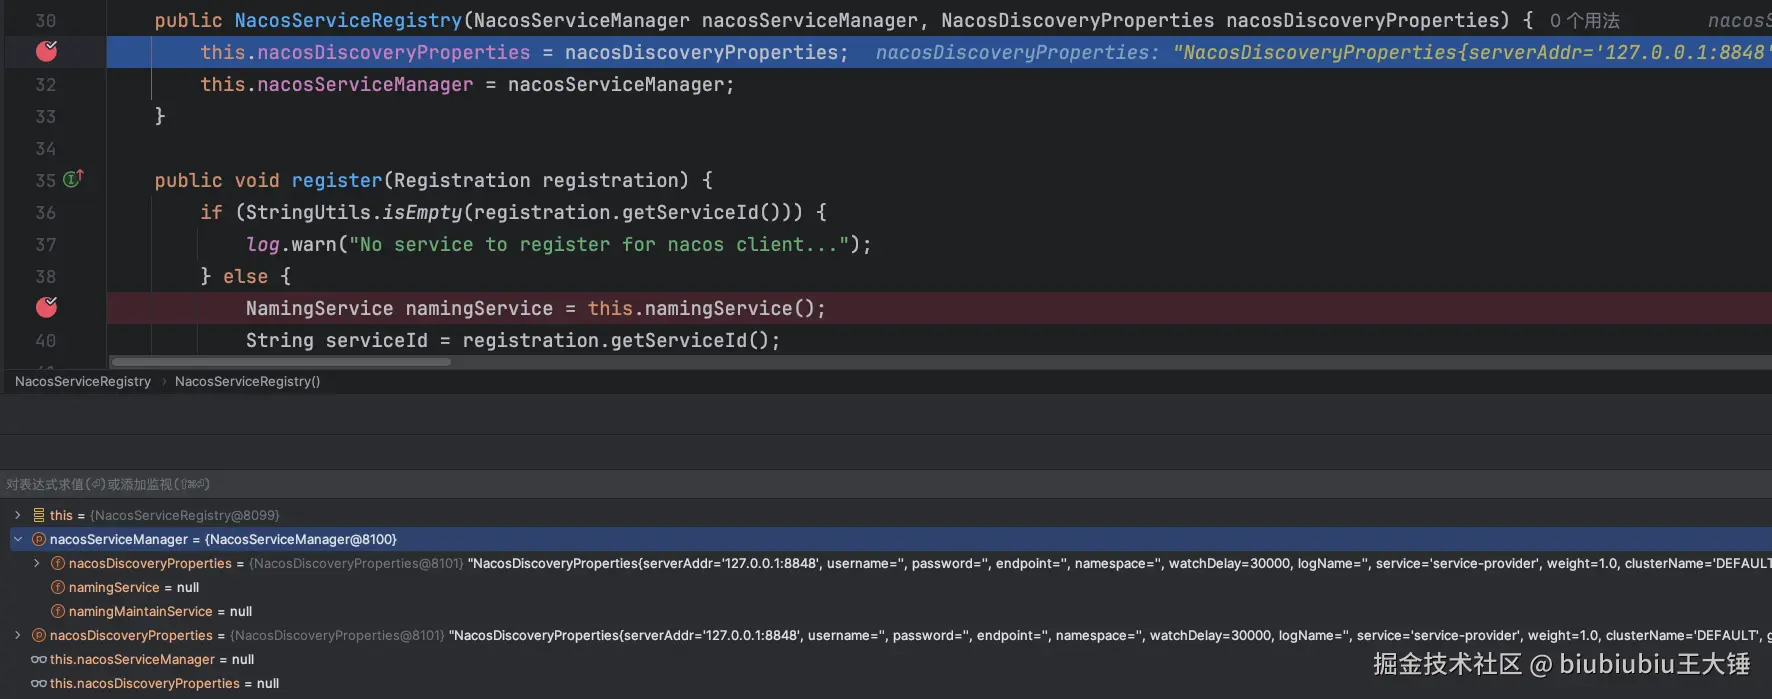Select this.nacosServiceManager = null watch
1772x699 pixels.
(x=886, y=659)
